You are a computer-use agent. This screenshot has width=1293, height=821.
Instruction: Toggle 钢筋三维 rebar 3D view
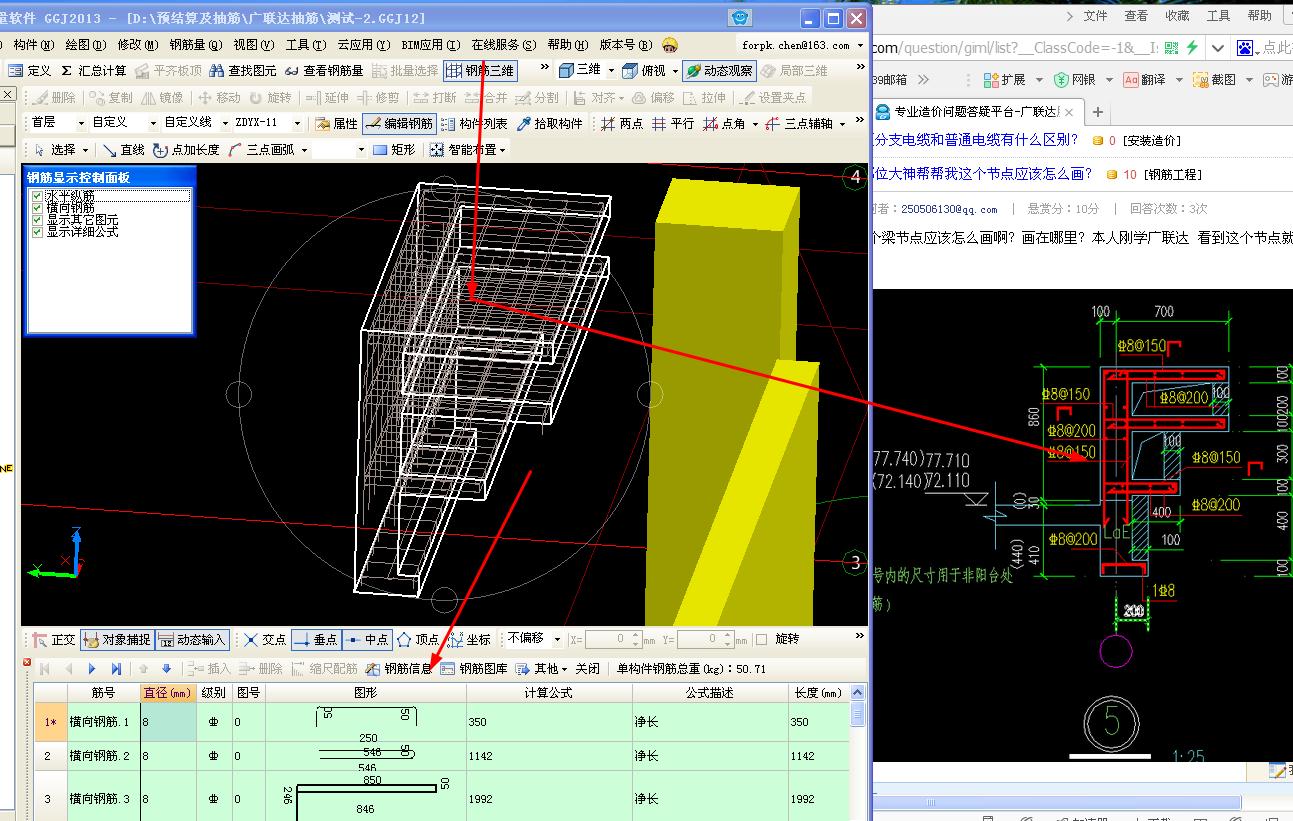click(481, 71)
